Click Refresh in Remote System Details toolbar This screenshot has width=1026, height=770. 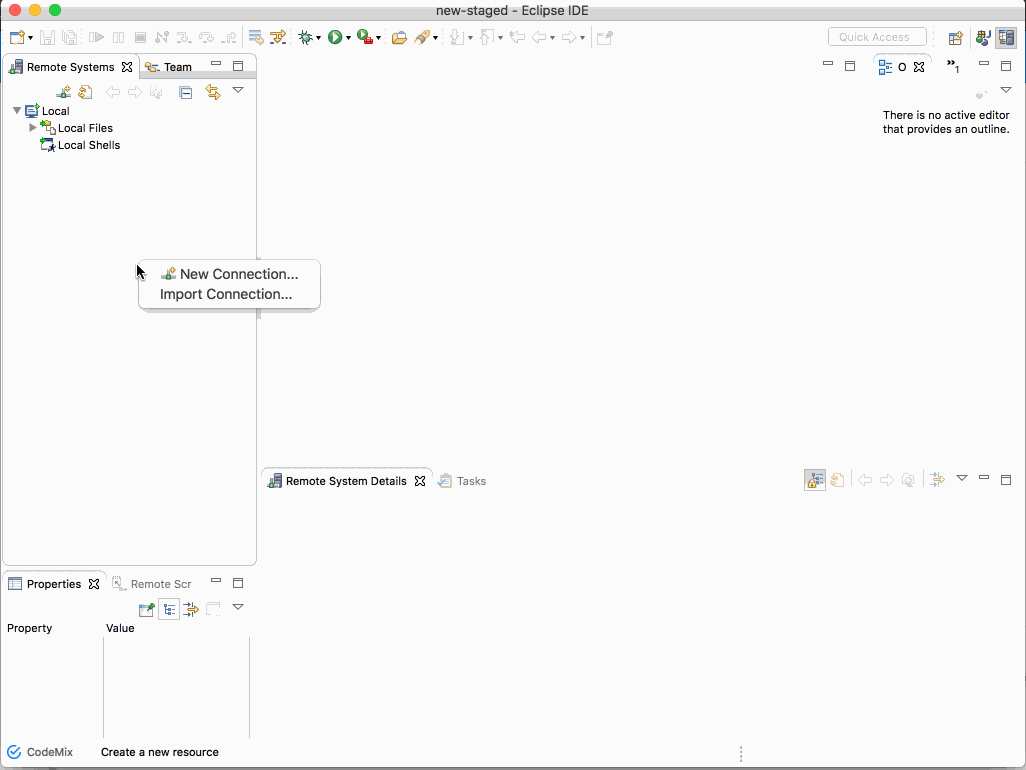837,480
